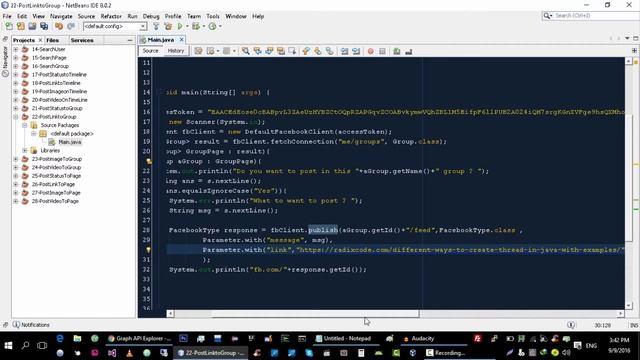Toggle Bookmark in editor toolbar
The width and height of the screenshot is (640, 360).
(x=329, y=51)
